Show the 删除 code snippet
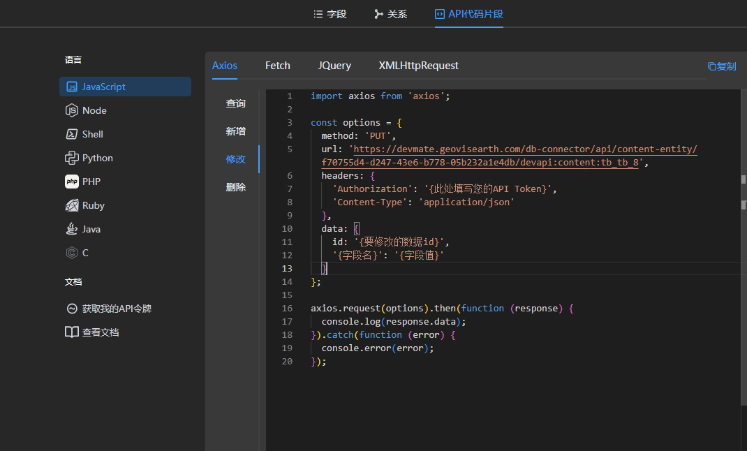This screenshot has height=451, width=747. point(235,187)
